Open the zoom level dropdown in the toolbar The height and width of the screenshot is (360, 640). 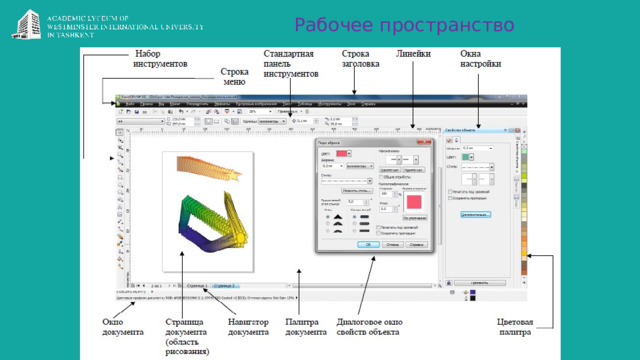point(270,111)
